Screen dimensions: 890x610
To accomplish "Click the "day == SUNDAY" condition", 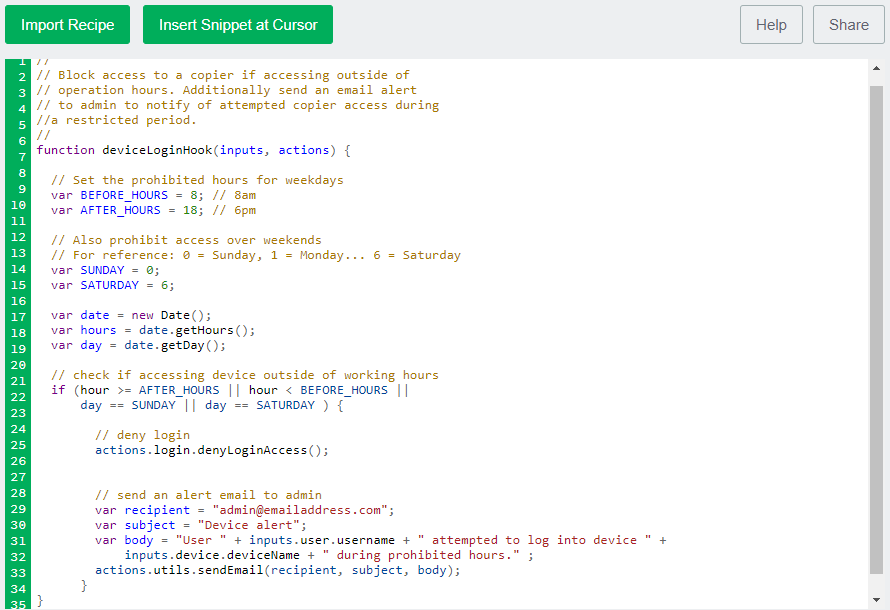I will 128,405.
